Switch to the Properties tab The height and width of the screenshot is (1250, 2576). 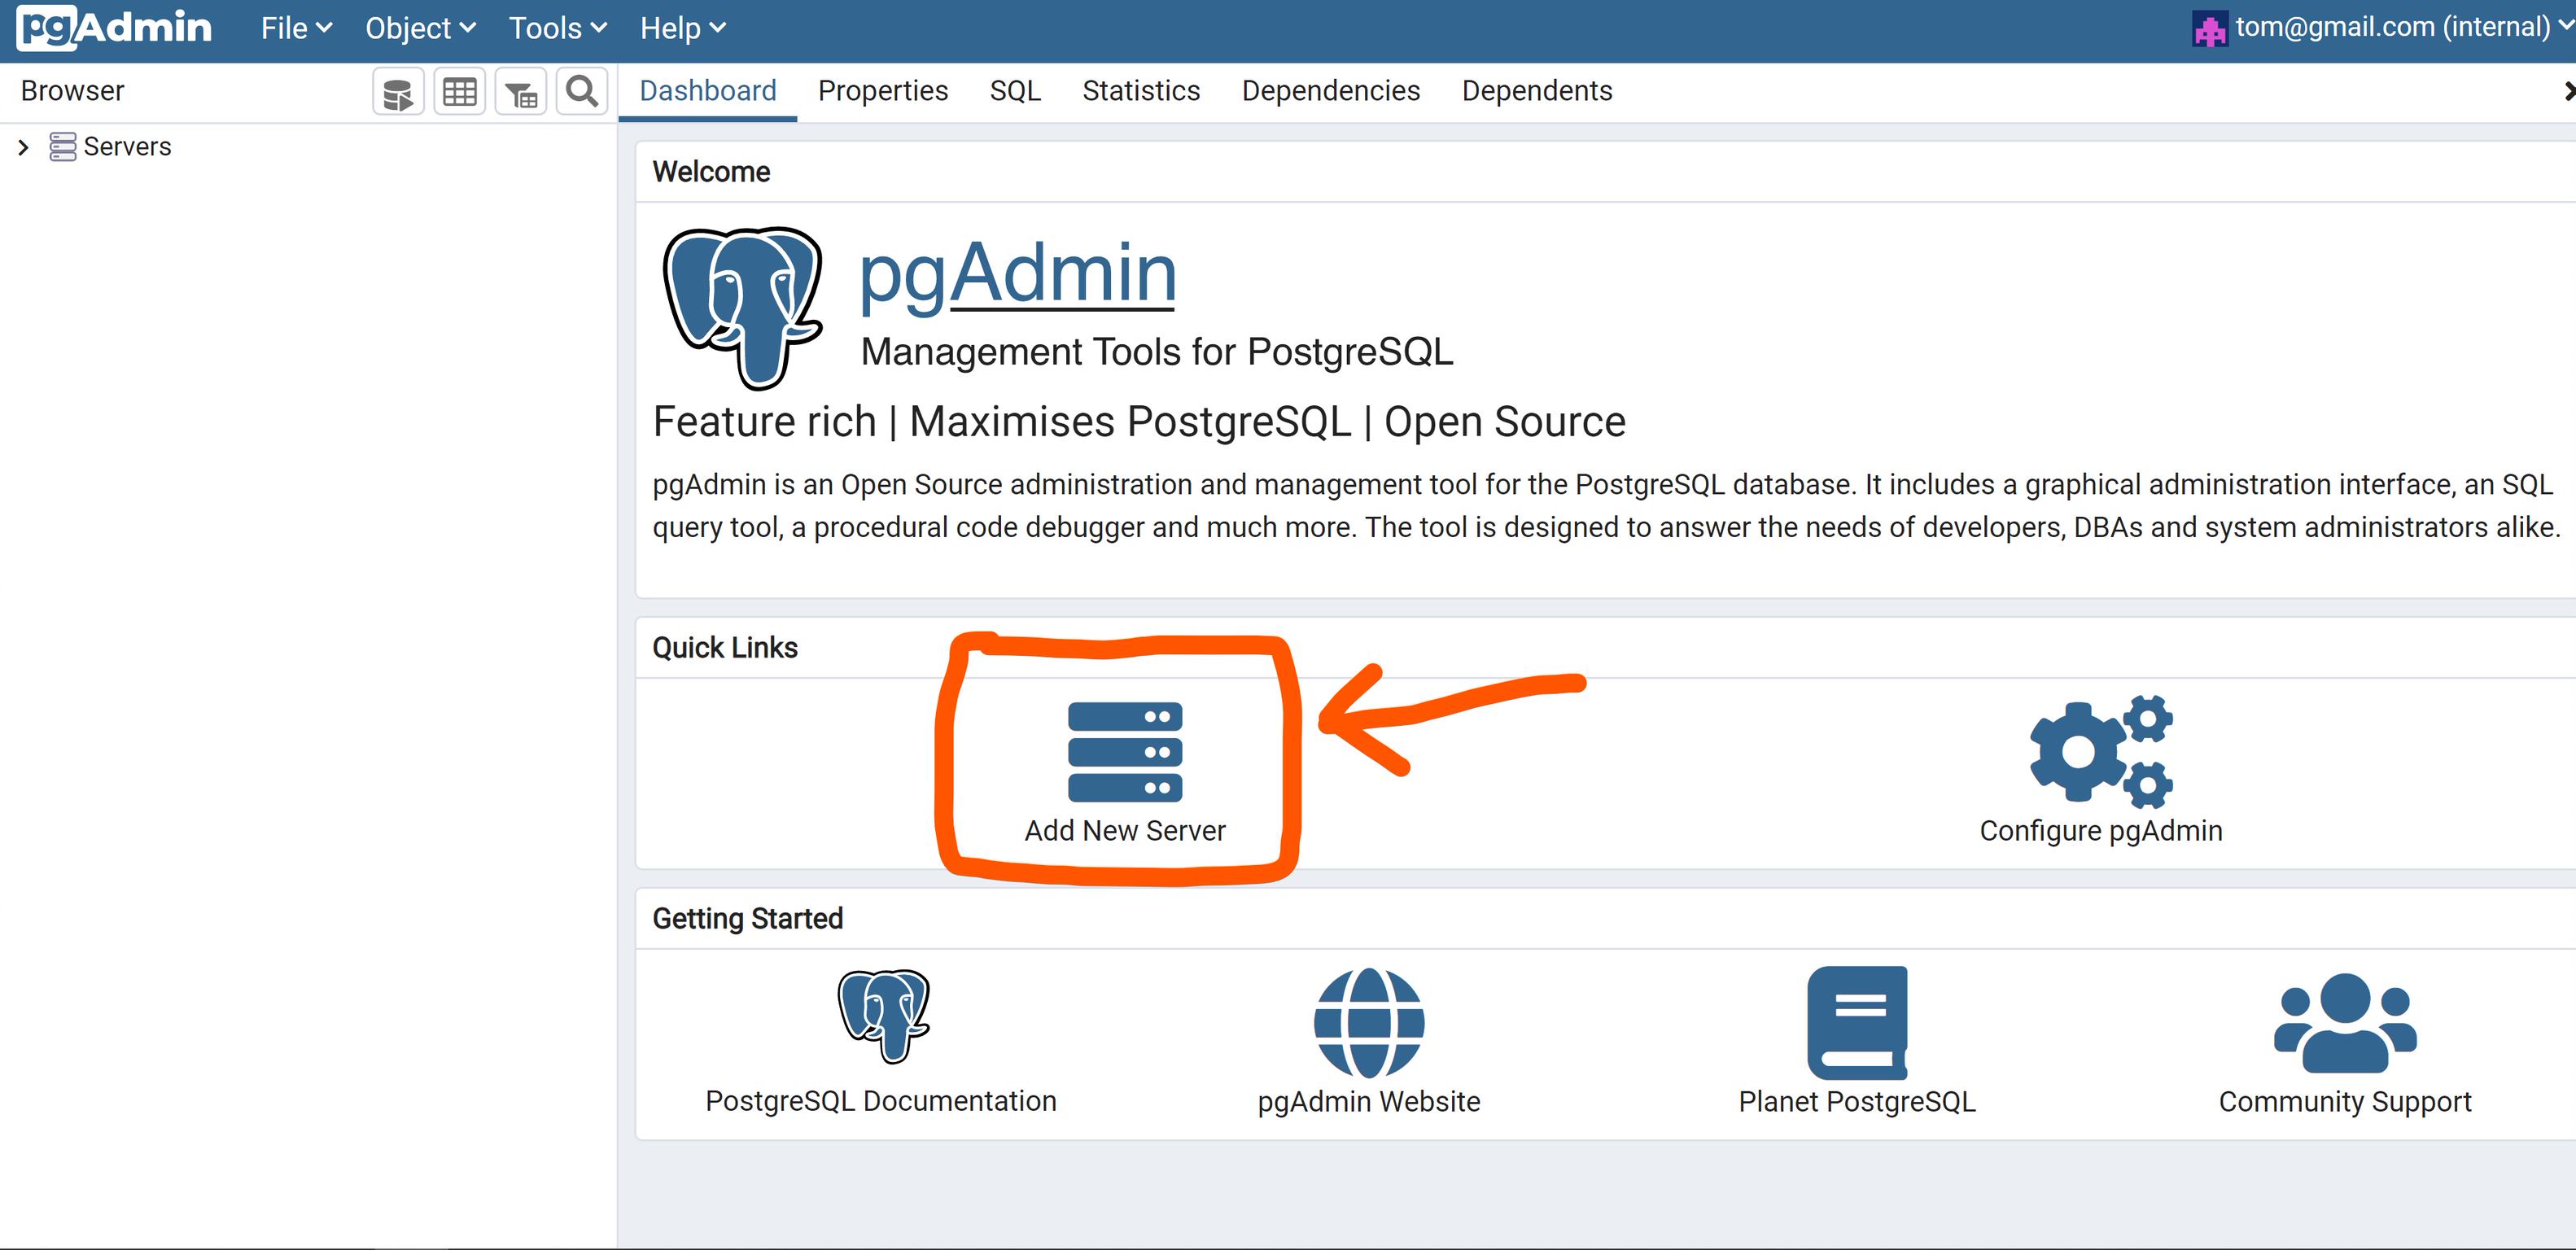pos(882,91)
